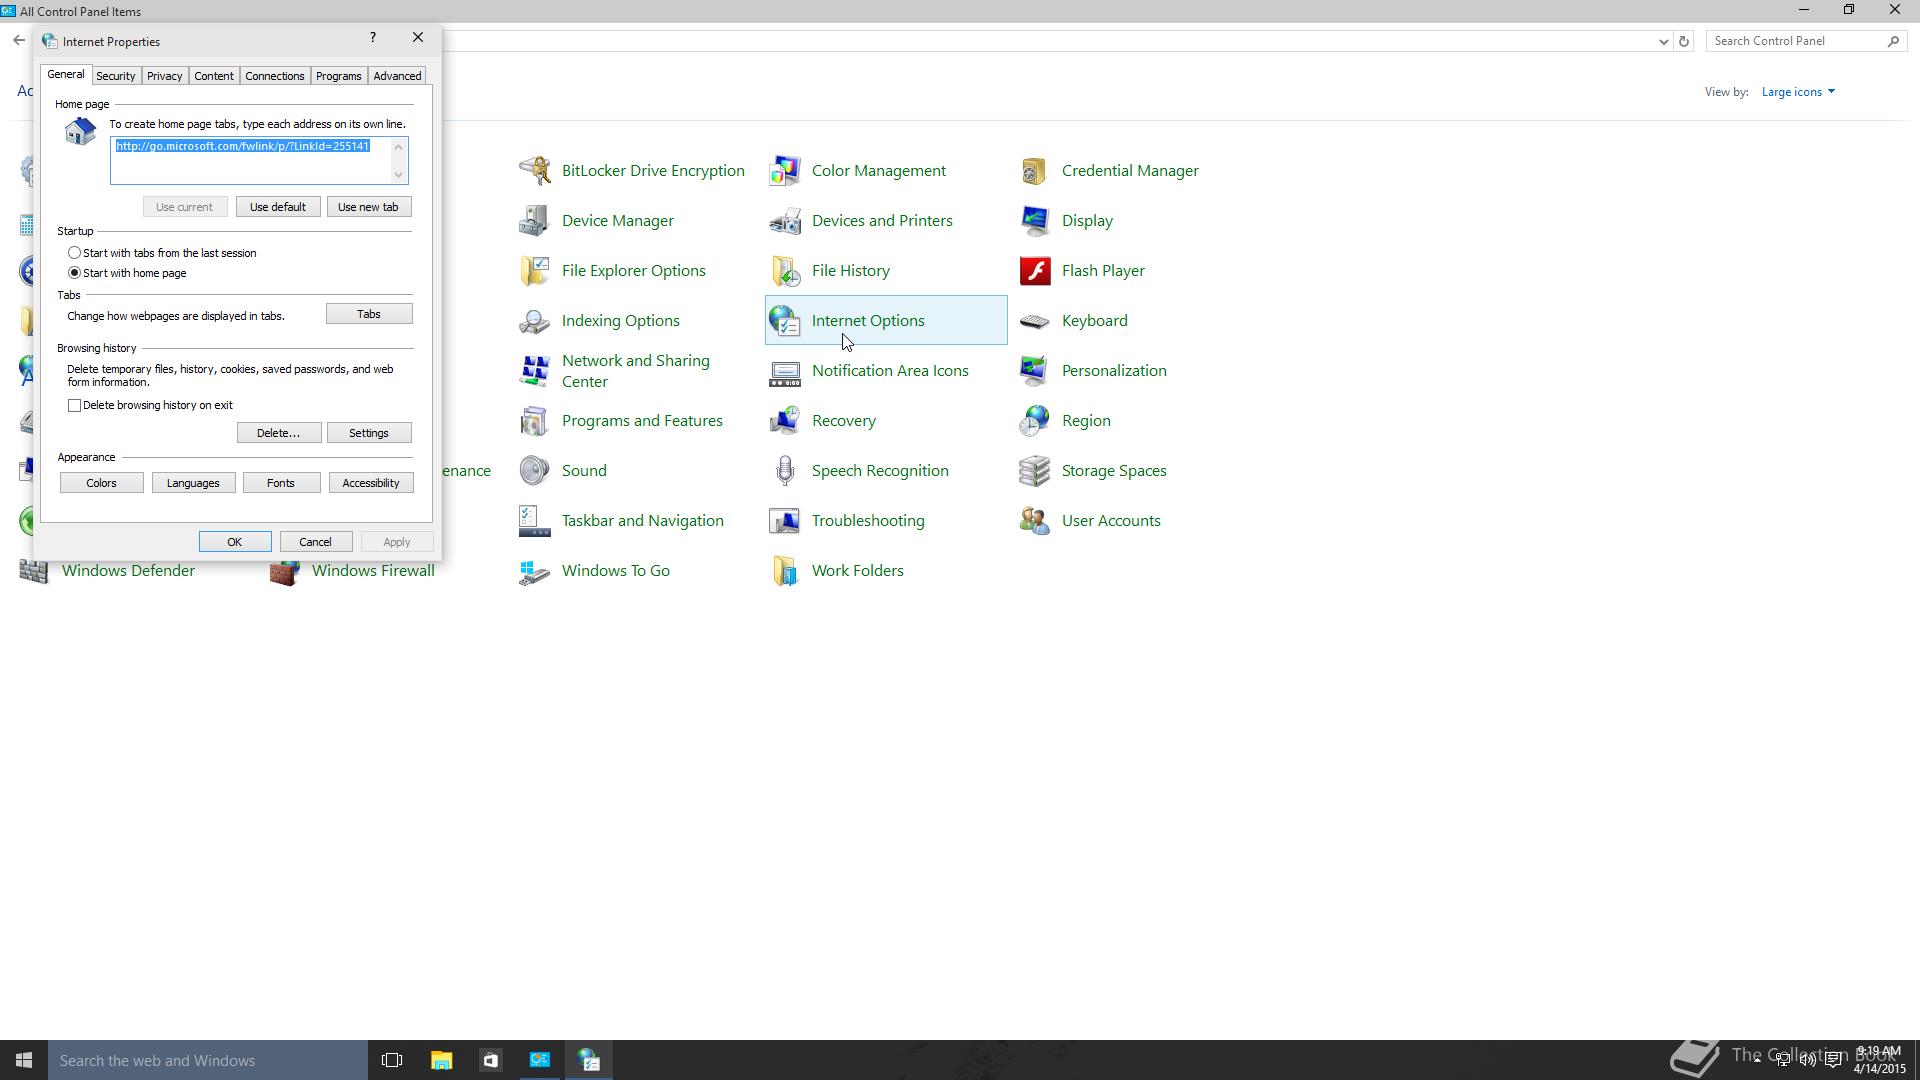The width and height of the screenshot is (1920, 1080).
Task: Switch to the Advanced tab
Action: point(397,76)
